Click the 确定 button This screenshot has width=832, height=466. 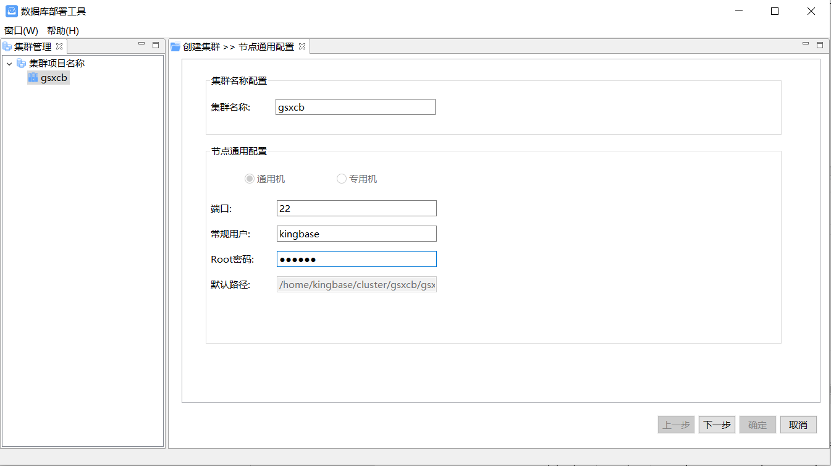pyautogui.click(x=758, y=425)
